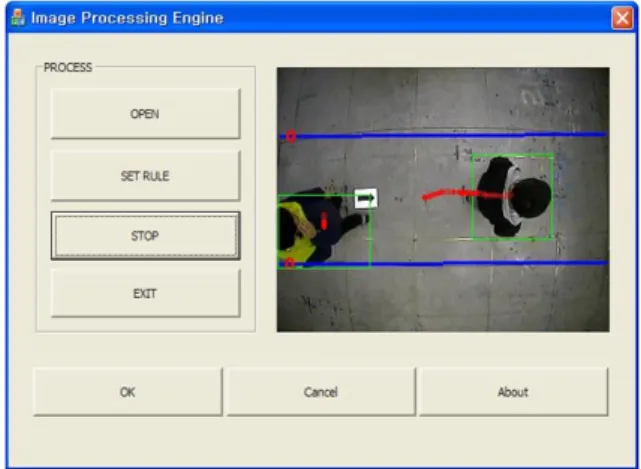Viewport: 641px width, 469px height.
Task: Click the OPEN button
Action: 145,114
